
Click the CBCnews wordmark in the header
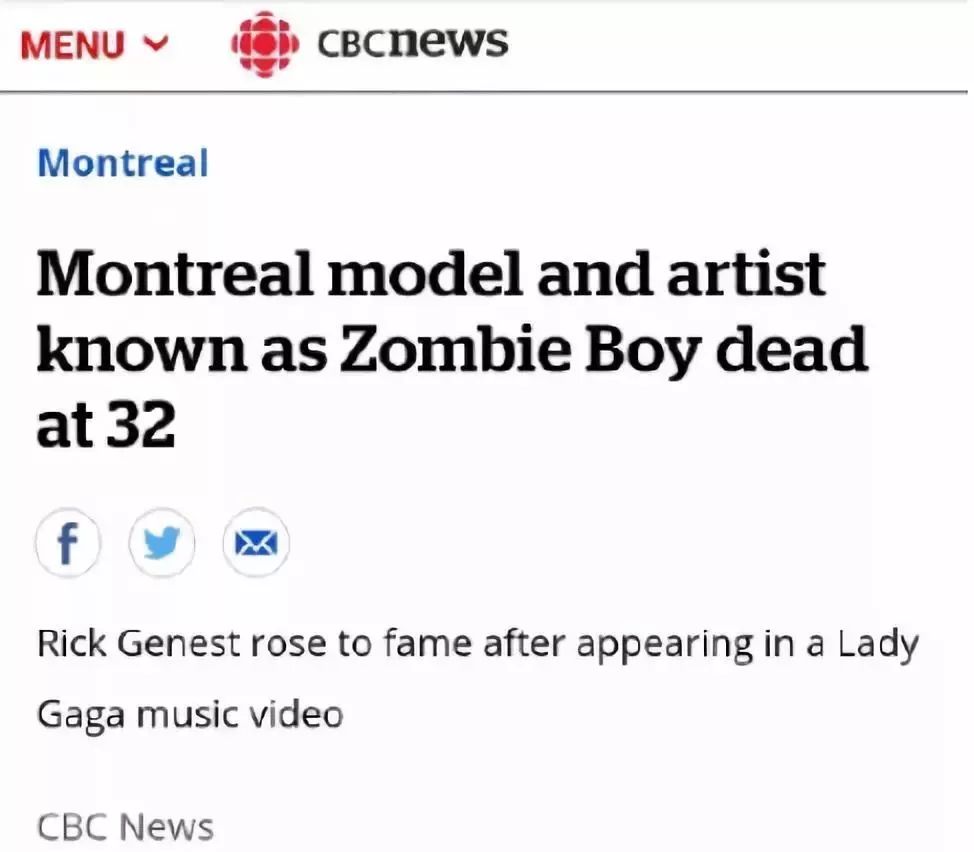click(412, 42)
